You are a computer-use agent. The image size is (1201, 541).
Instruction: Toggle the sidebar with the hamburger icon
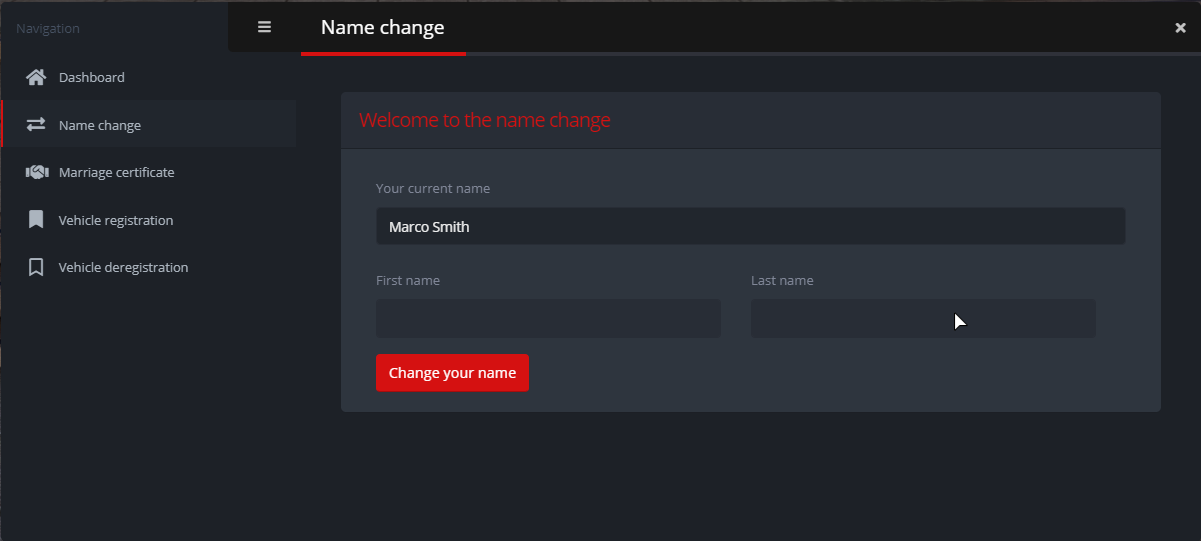tap(264, 27)
